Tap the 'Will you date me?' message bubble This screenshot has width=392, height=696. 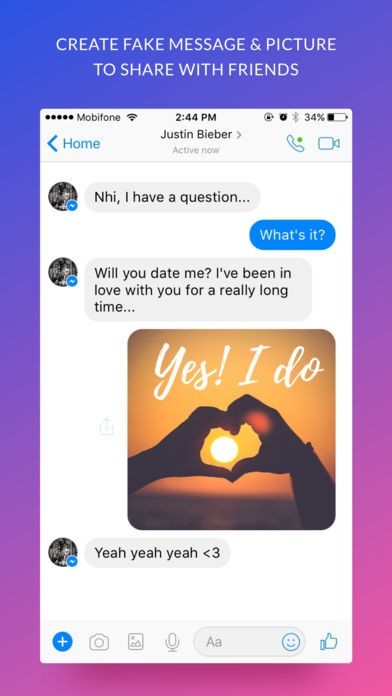coord(198,289)
